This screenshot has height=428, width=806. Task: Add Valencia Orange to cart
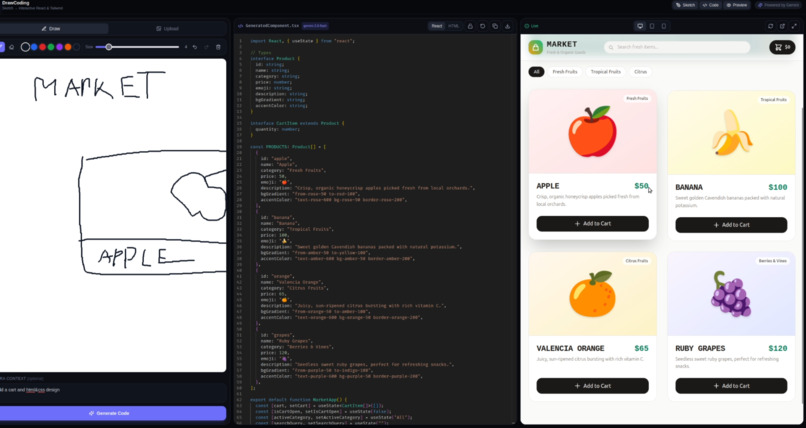(592, 386)
